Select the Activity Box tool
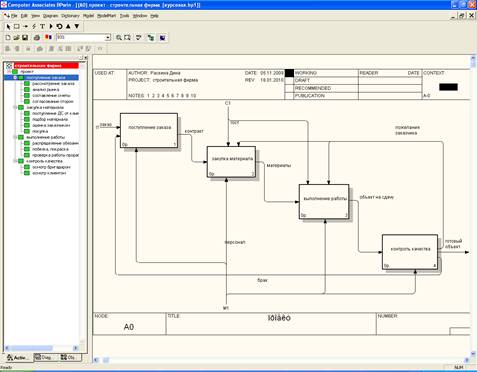This screenshot has width=477, height=372. point(17,26)
